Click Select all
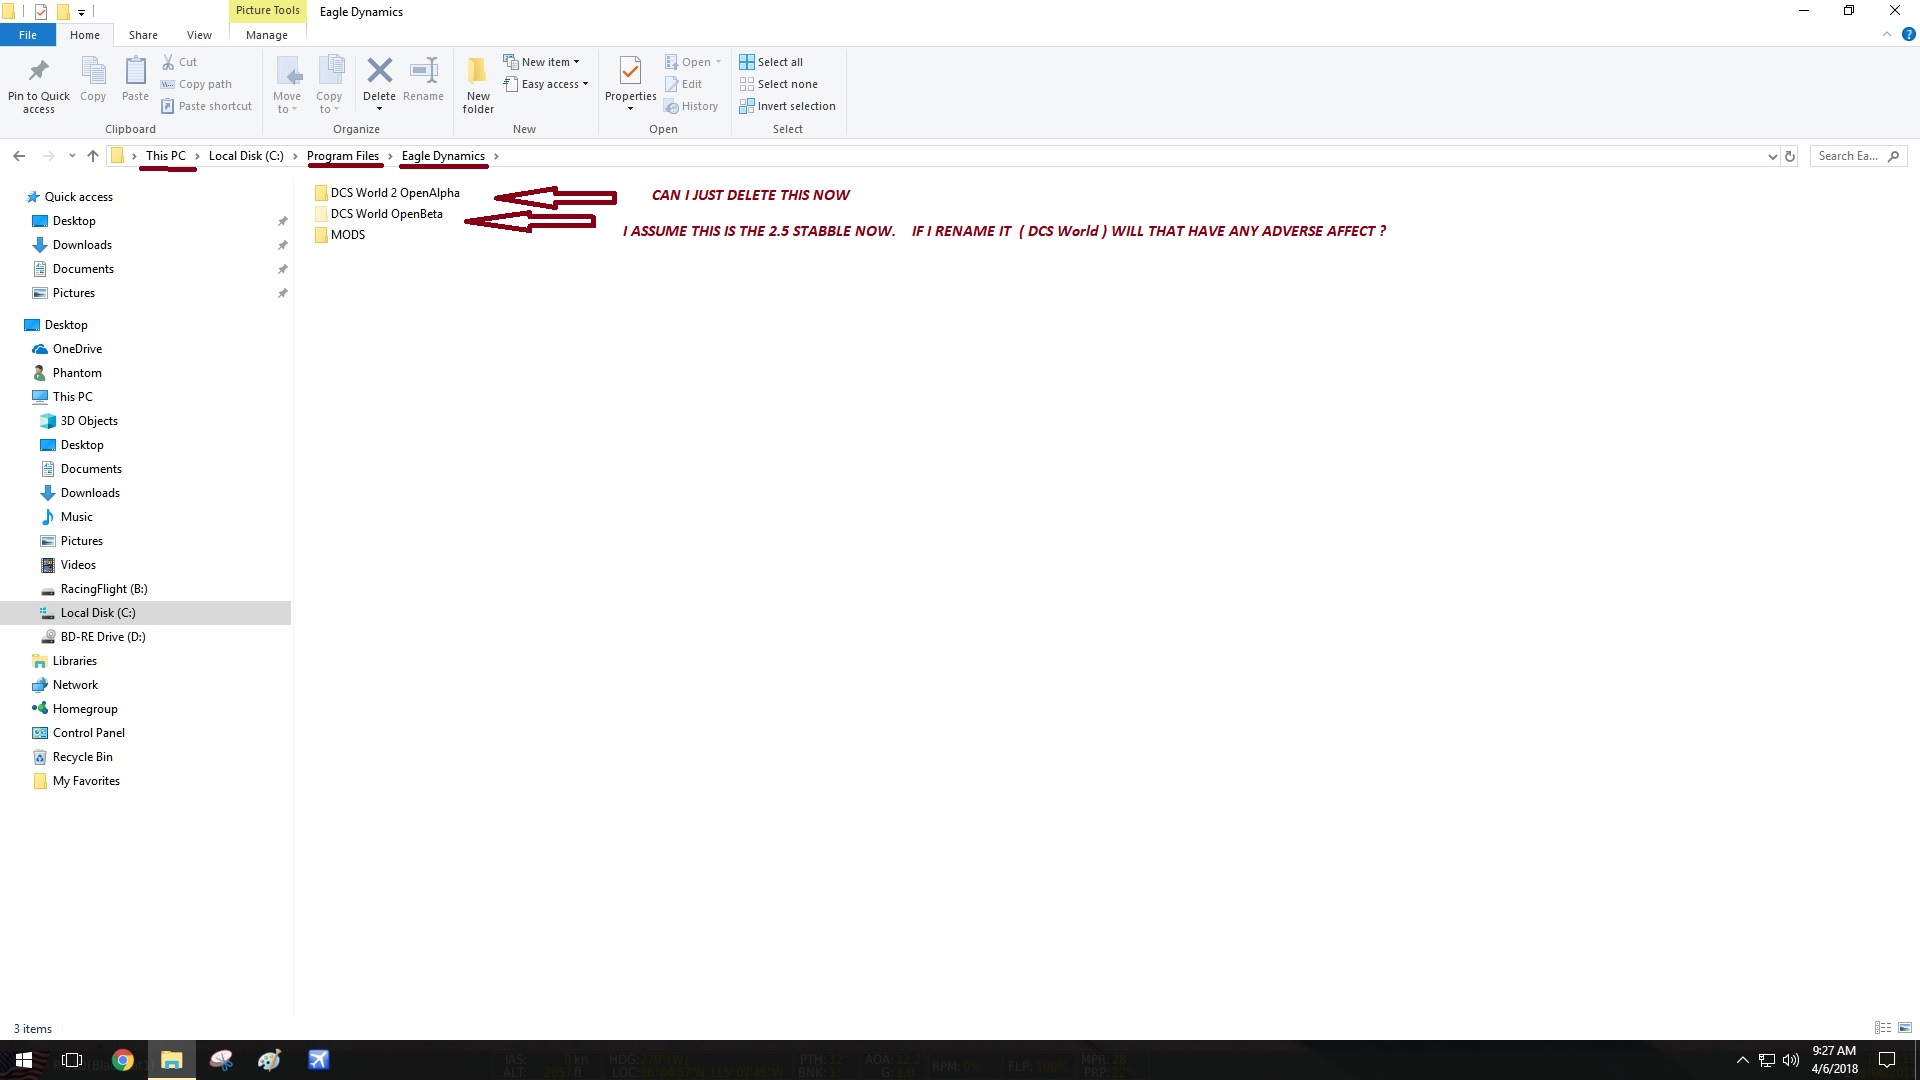The width and height of the screenshot is (1920, 1080). [x=771, y=62]
